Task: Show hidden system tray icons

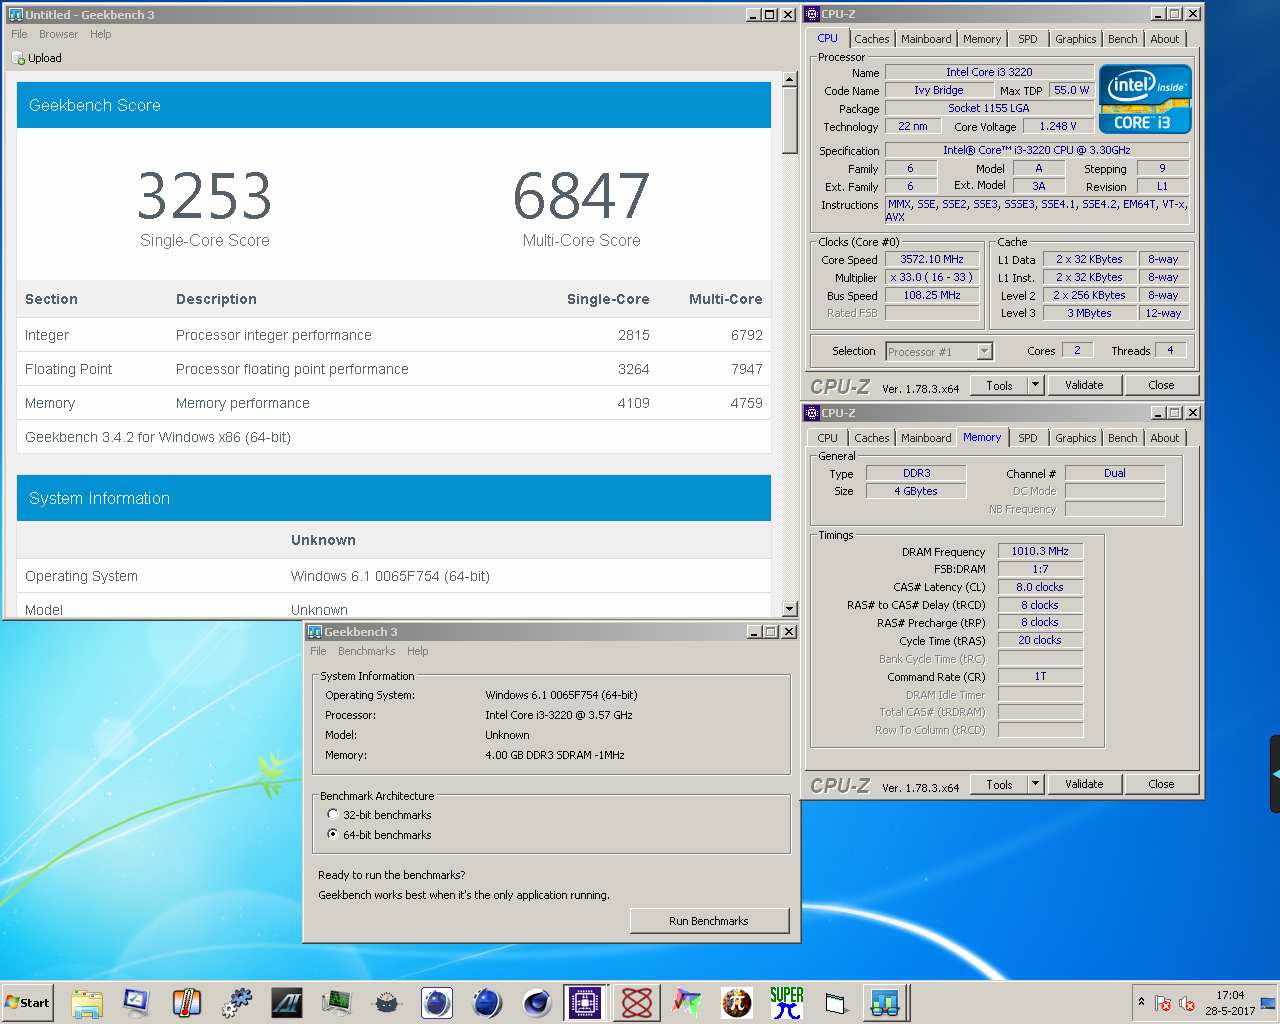Action: pos(1141,1001)
